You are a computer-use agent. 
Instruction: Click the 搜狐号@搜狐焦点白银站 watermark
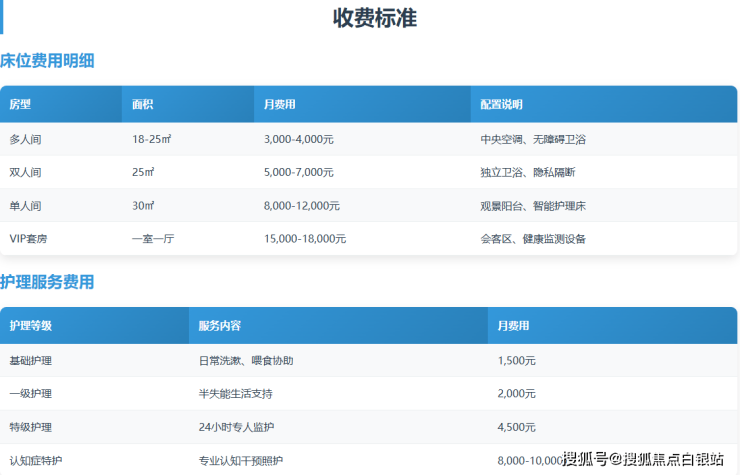[642, 459]
